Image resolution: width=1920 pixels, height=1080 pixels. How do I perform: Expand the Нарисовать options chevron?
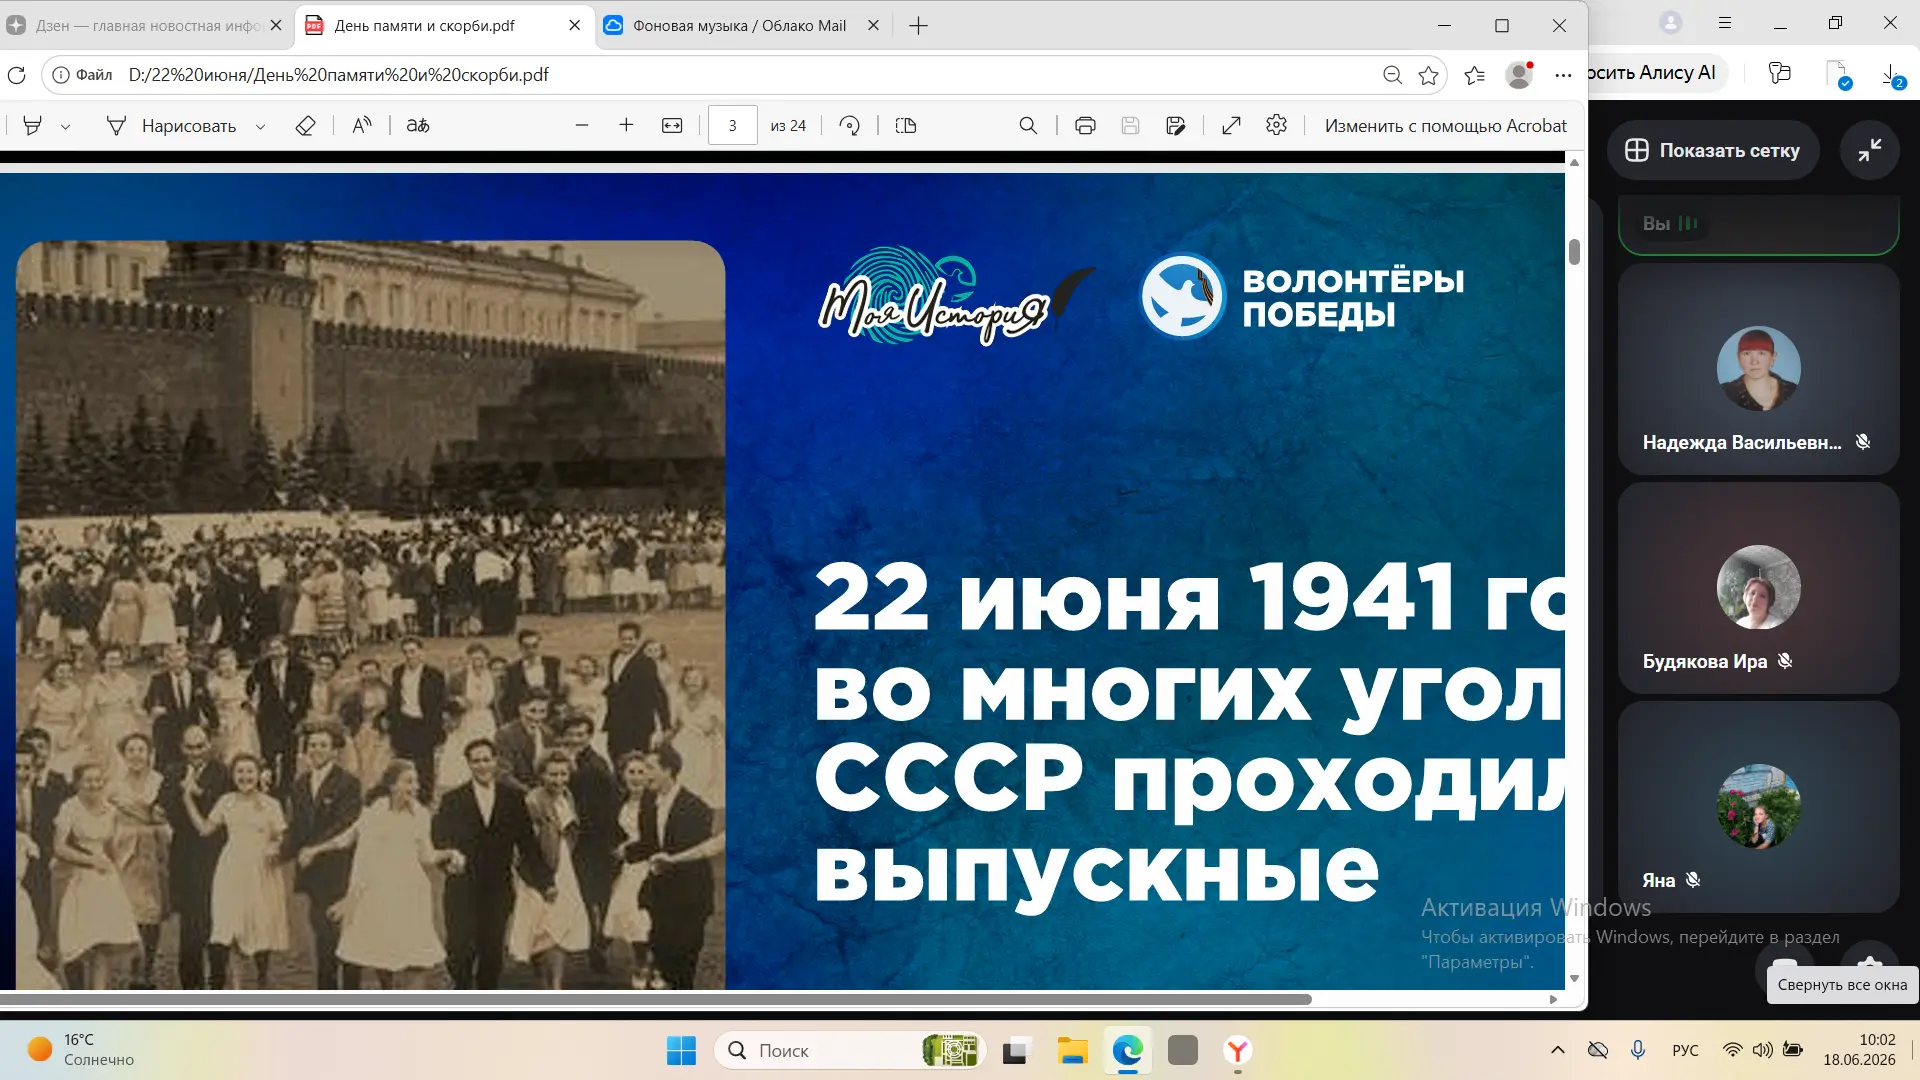[260, 127]
